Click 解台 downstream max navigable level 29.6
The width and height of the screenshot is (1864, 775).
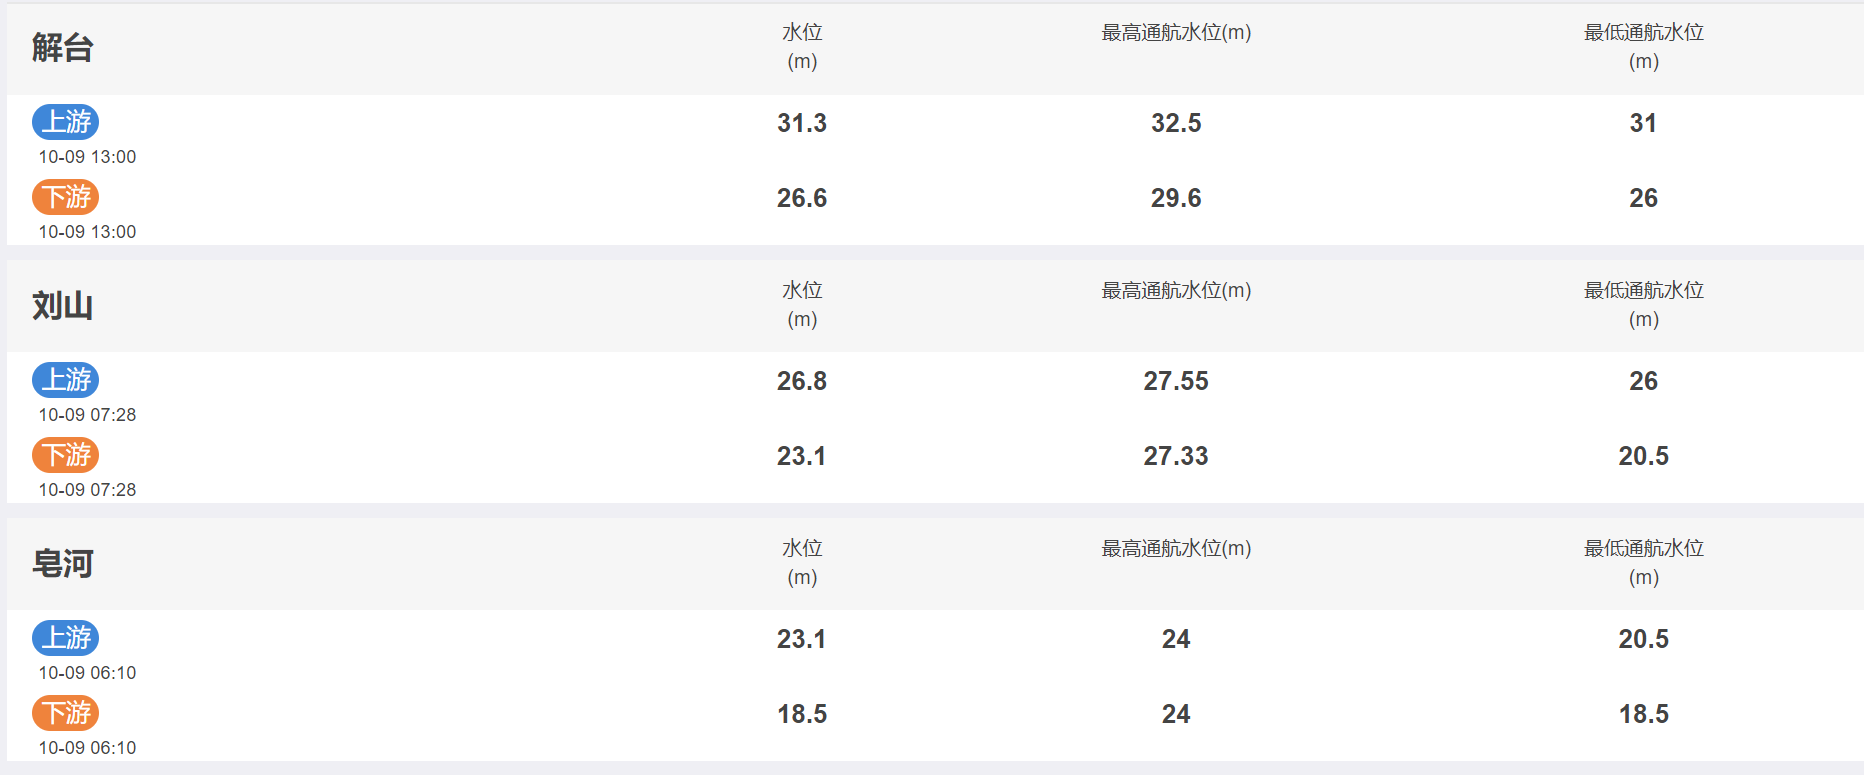1176,198
